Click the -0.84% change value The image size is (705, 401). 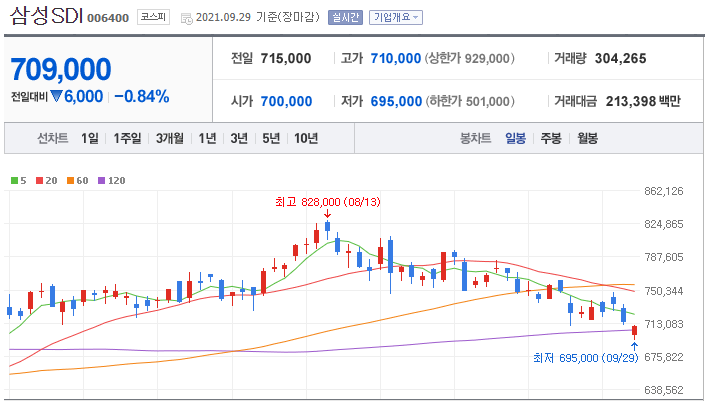coord(142,96)
